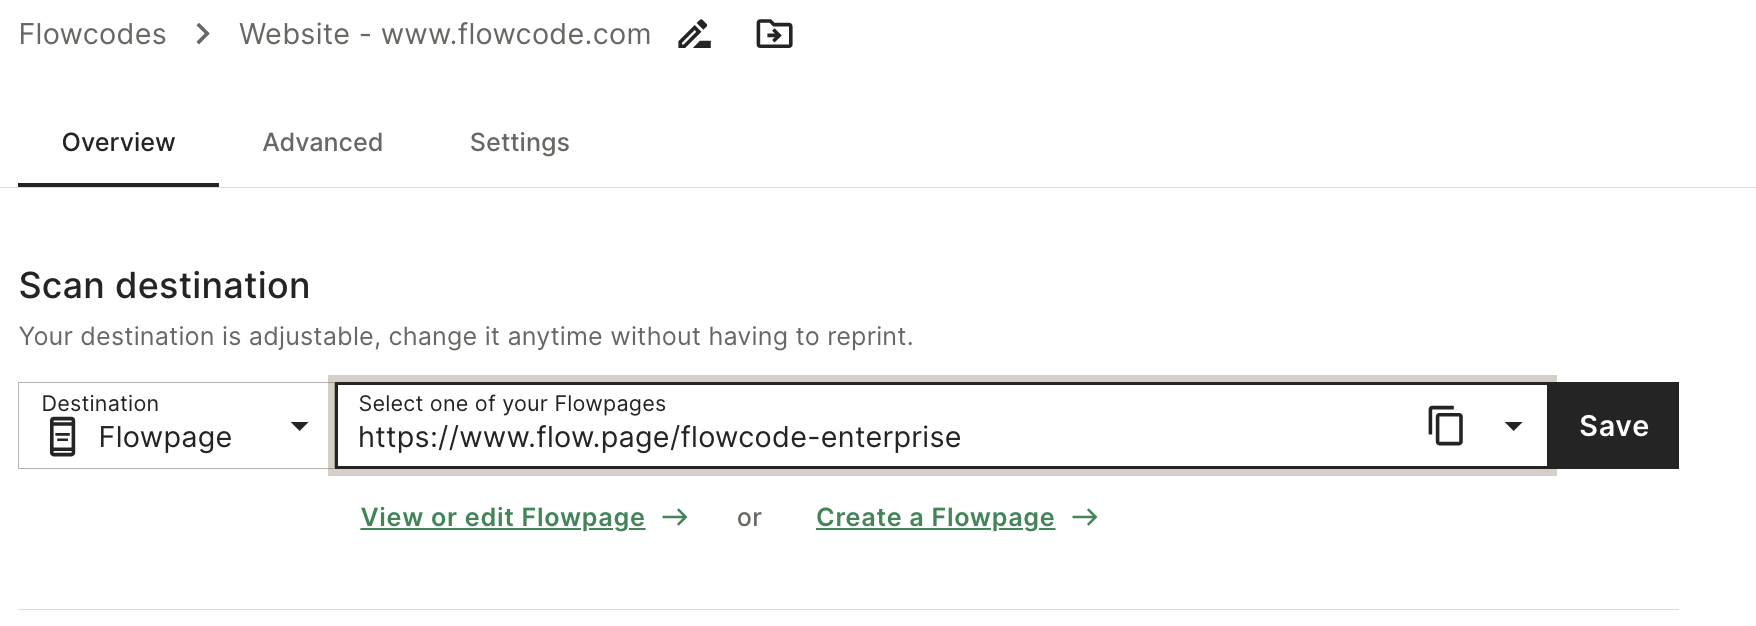Image resolution: width=1756 pixels, height=626 pixels.
Task: Navigate back to Flowcodes breadcrumb
Action: coord(93,34)
